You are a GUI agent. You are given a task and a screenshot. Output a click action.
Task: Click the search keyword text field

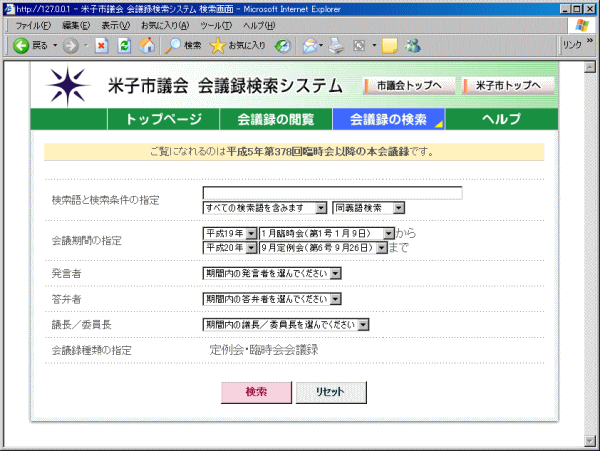point(332,193)
